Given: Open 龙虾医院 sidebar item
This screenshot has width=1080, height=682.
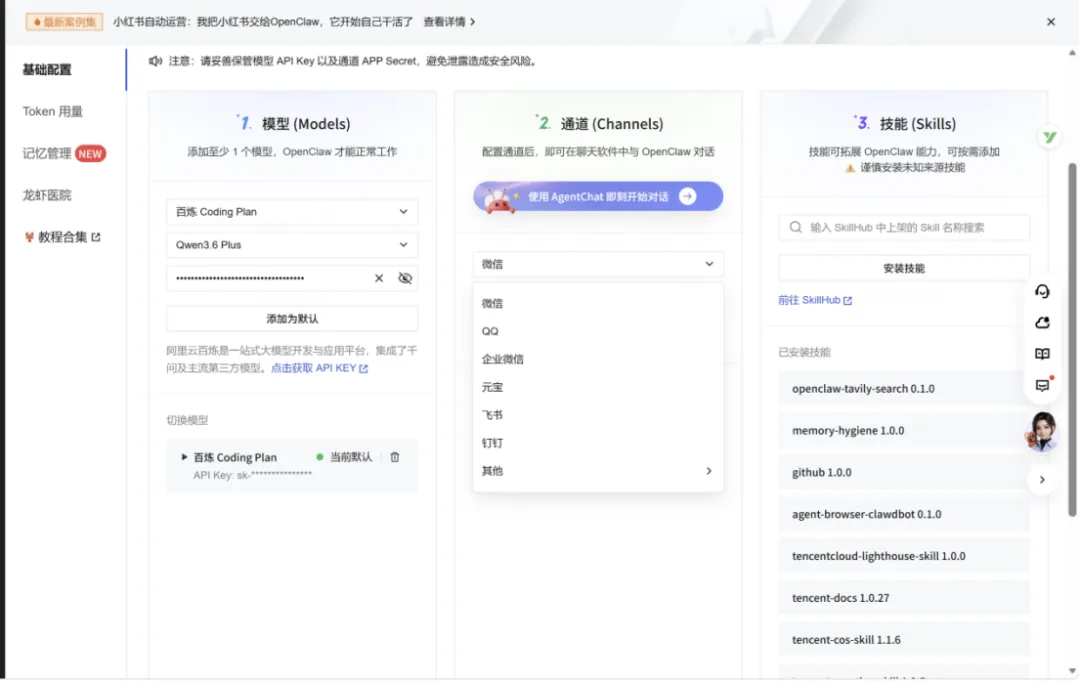Looking at the screenshot, I should tap(47, 196).
